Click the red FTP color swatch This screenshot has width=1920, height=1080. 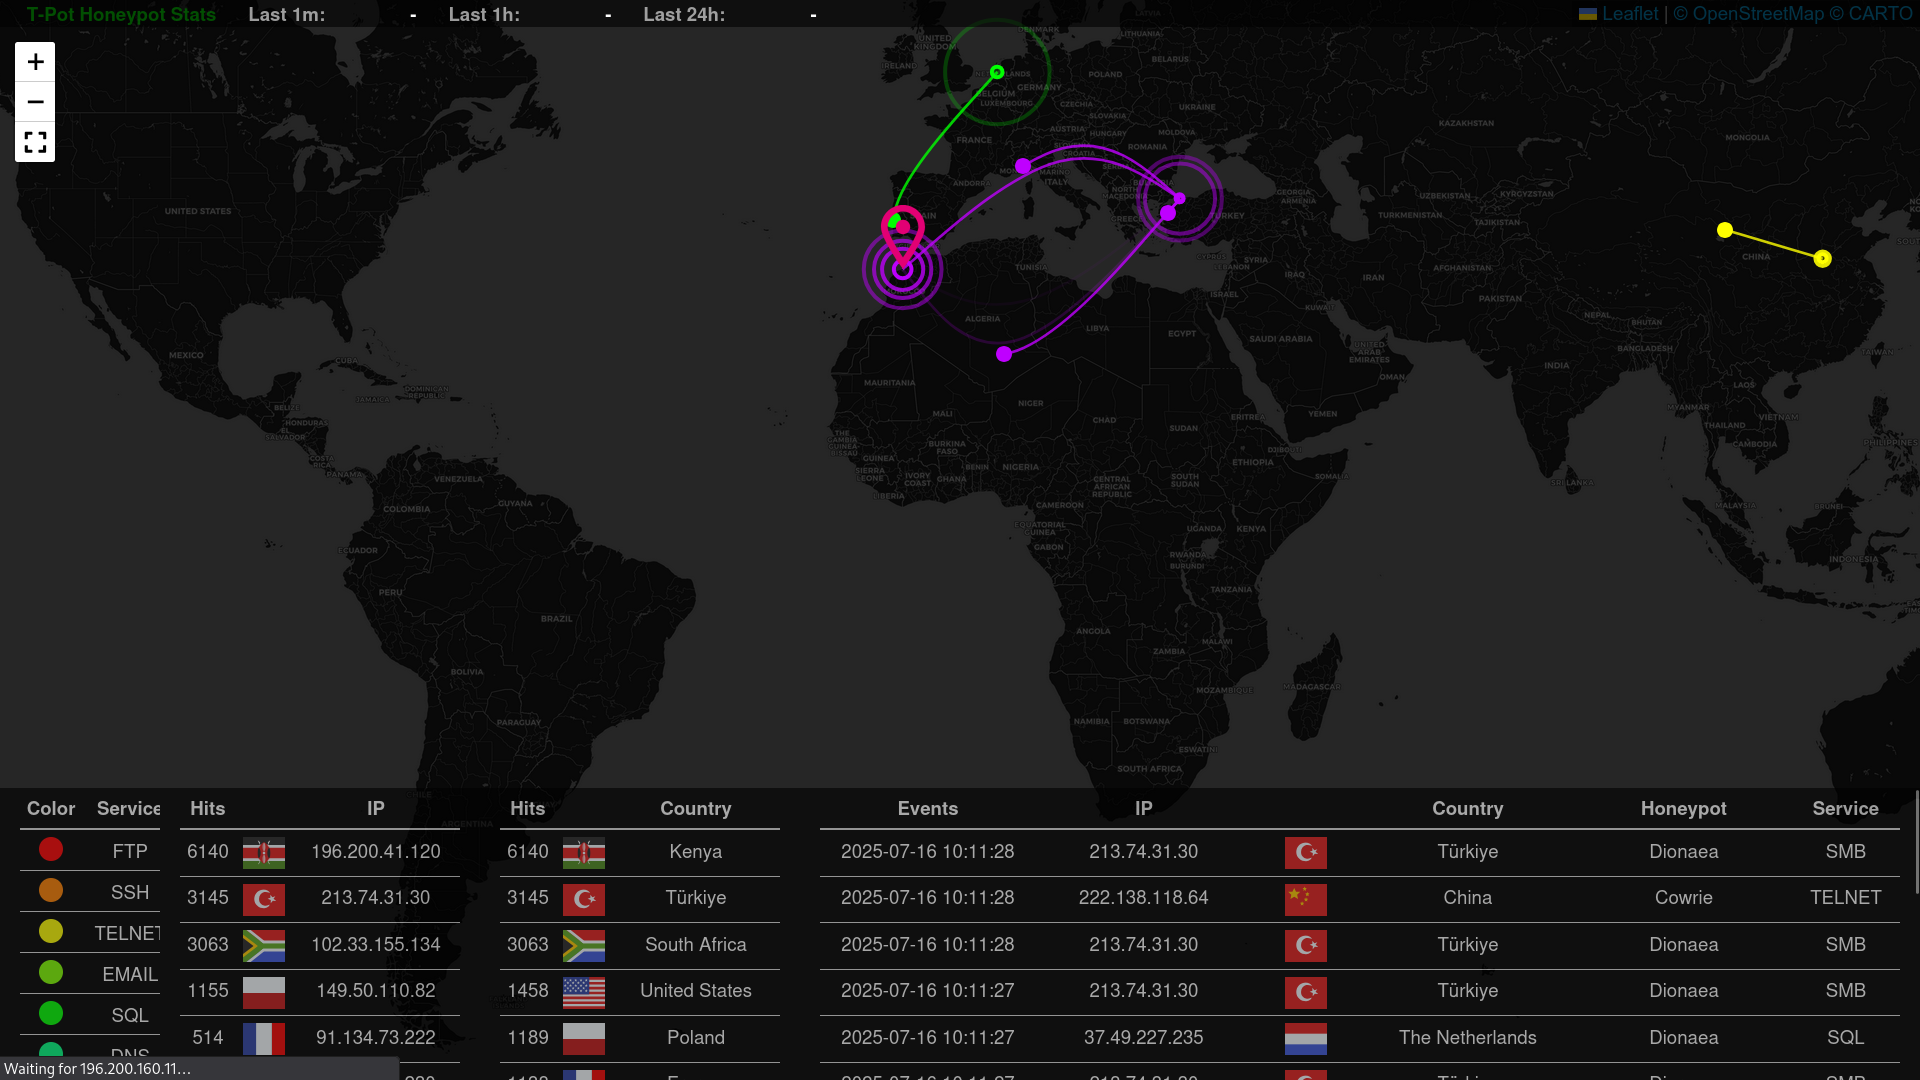(x=51, y=850)
